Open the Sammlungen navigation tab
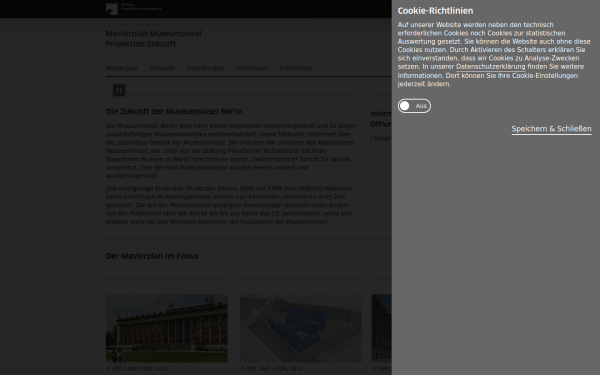The image size is (600, 375). click(205, 68)
